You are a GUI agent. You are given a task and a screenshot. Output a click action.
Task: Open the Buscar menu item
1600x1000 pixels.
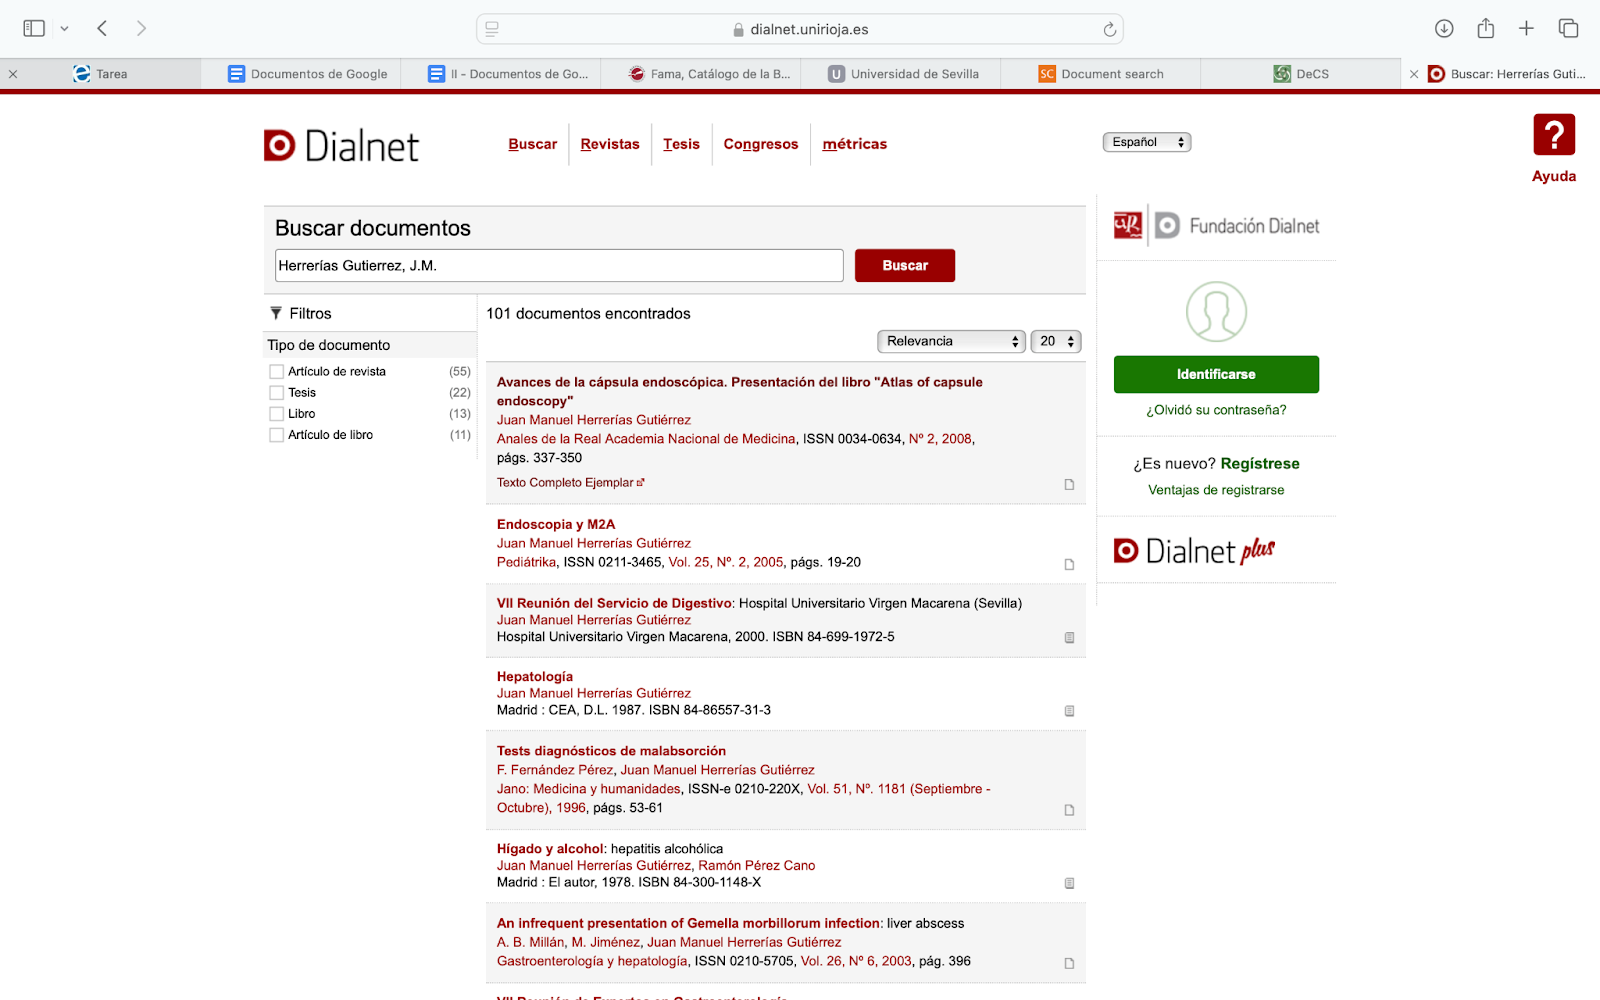532,144
